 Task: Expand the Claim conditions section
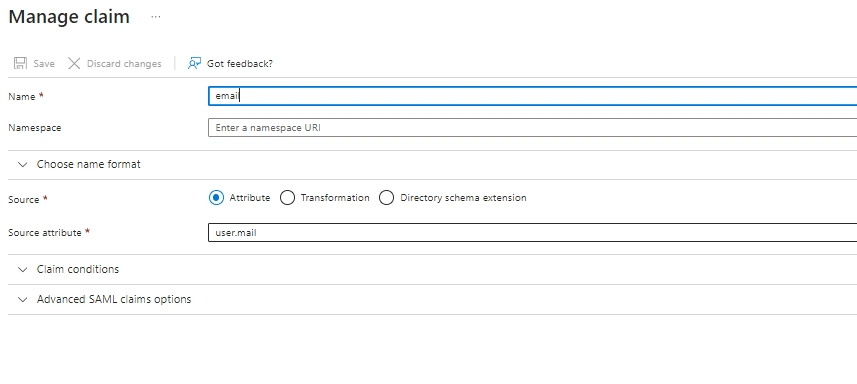coord(78,269)
